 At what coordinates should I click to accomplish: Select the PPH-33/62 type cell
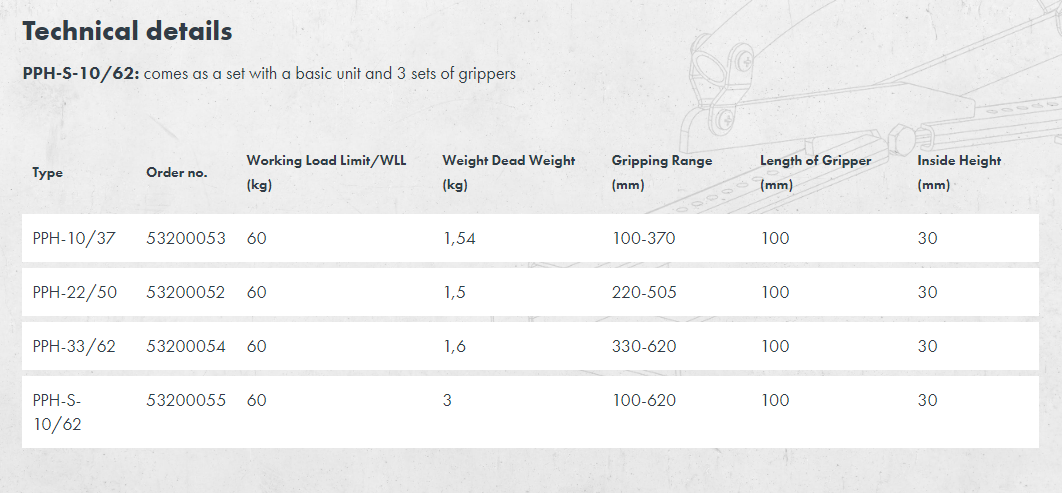coord(74,346)
